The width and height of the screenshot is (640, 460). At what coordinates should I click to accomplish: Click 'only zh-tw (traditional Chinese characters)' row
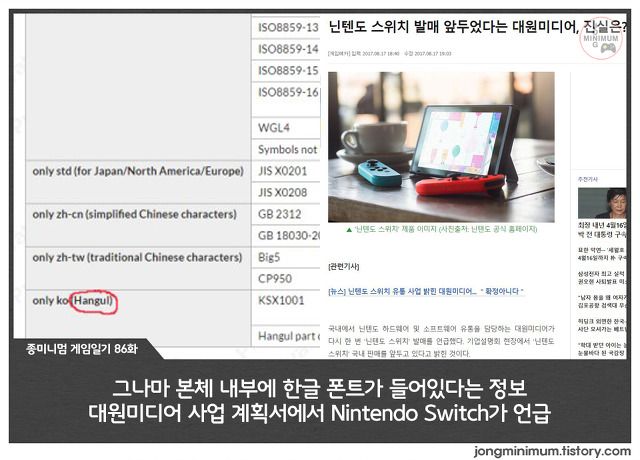point(138,268)
